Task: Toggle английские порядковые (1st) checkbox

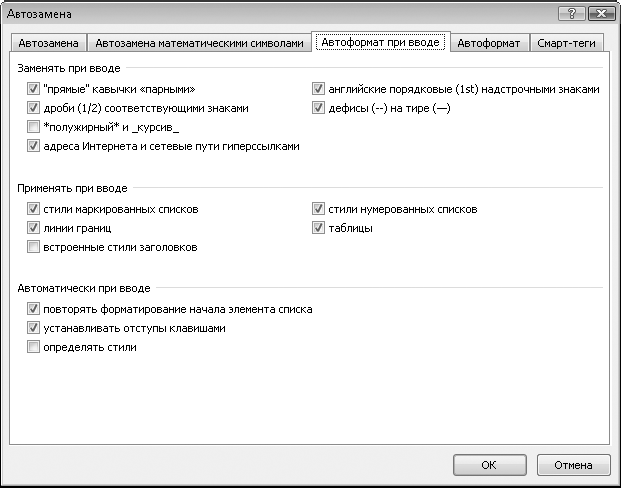Action: (318, 89)
